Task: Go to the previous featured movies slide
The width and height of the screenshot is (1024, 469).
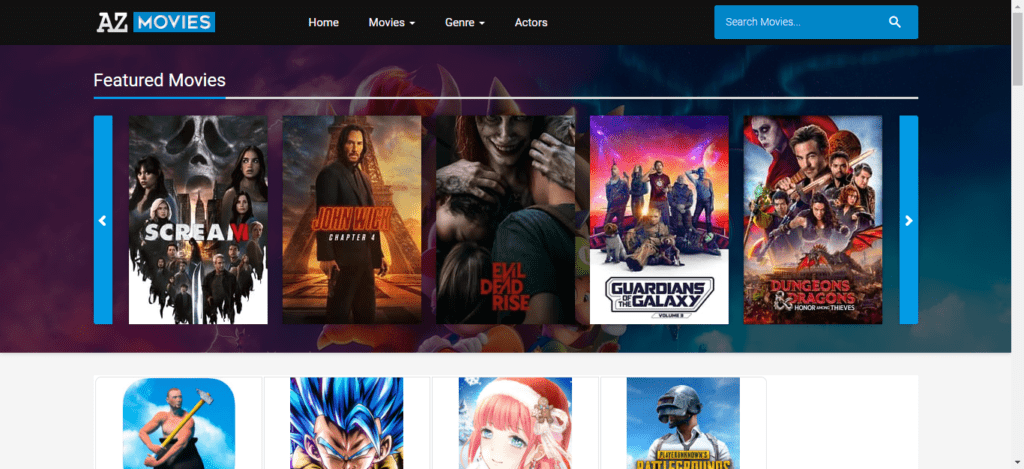Action: (103, 220)
